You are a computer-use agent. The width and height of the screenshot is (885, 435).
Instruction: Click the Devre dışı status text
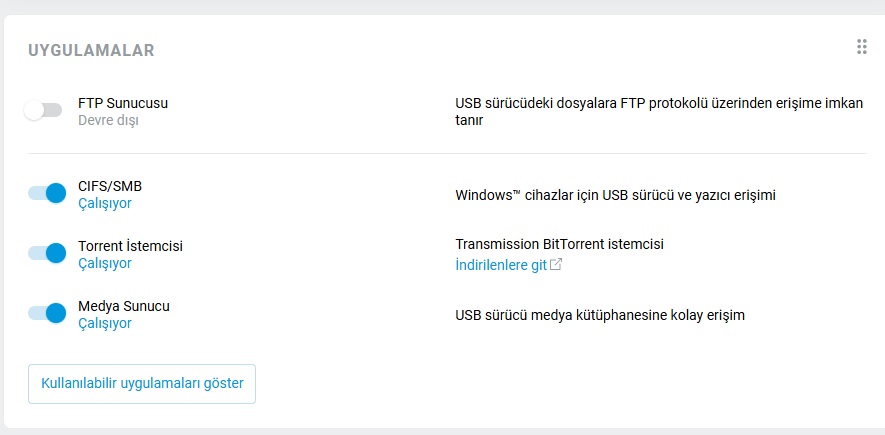[x=108, y=120]
